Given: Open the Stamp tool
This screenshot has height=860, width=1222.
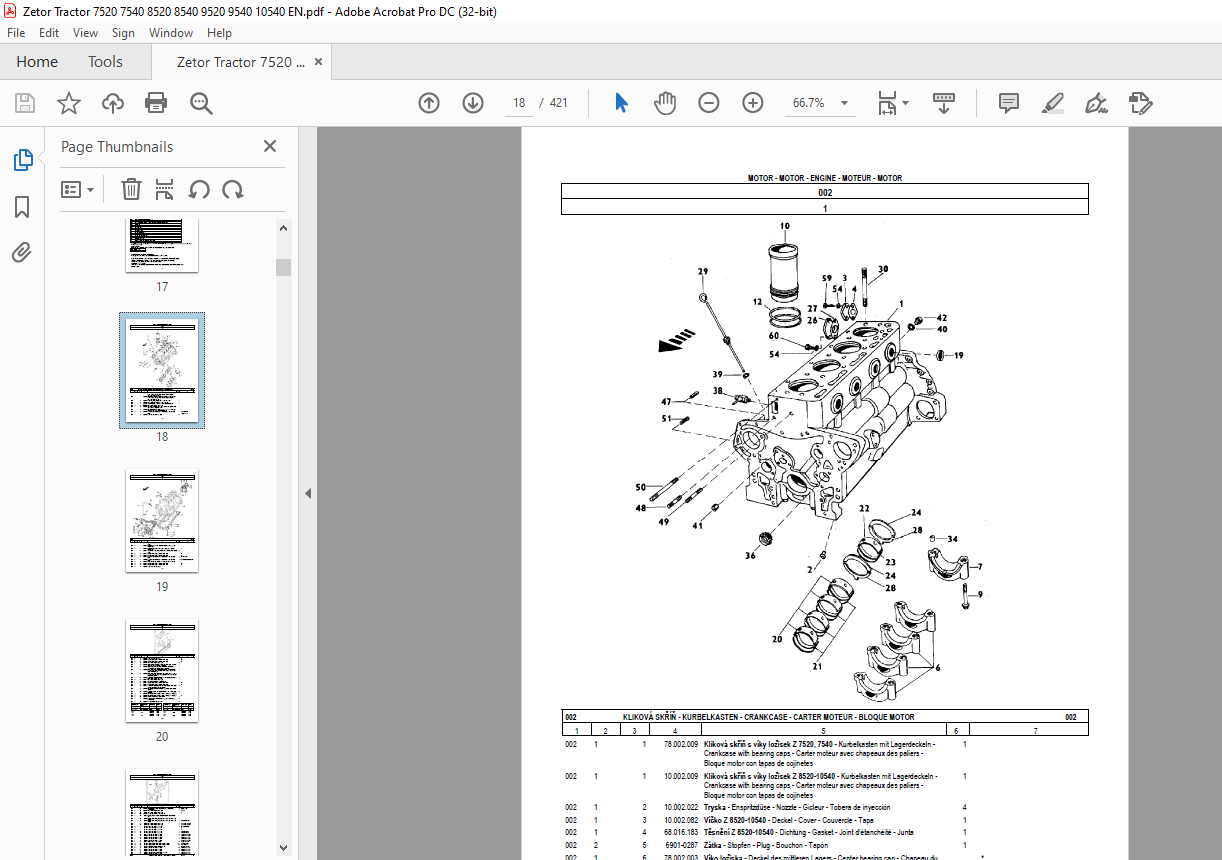Looking at the screenshot, I should click(x=1141, y=103).
